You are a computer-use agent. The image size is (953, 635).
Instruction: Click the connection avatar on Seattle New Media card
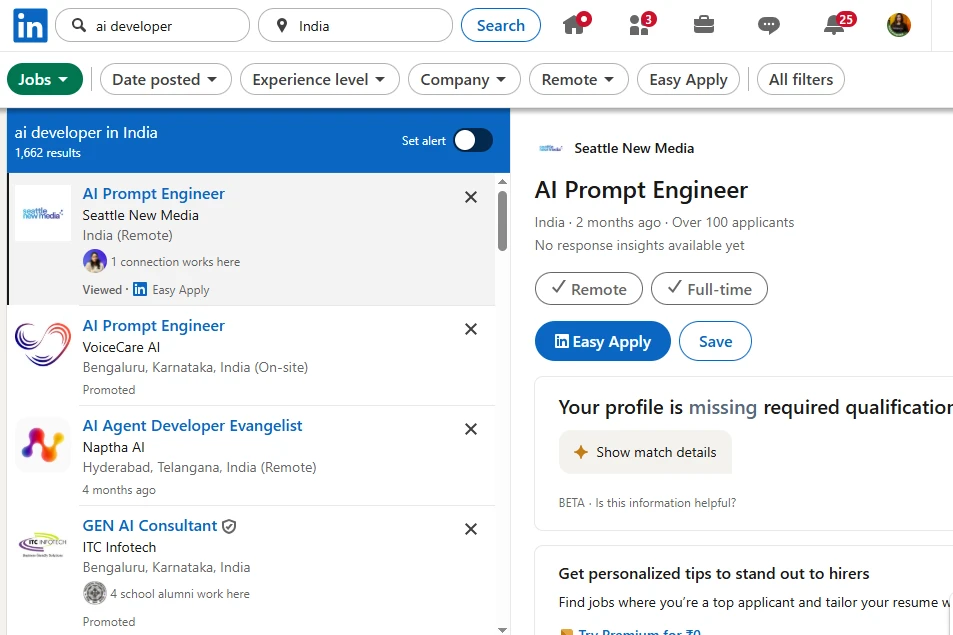(x=95, y=261)
